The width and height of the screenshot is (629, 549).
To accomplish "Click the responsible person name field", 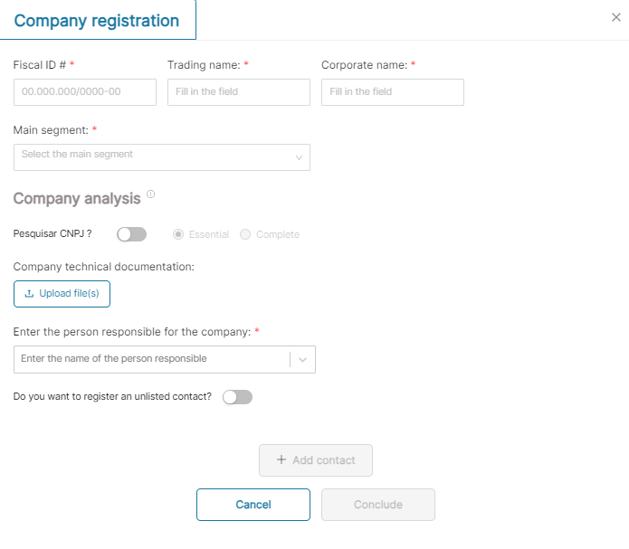I will [x=152, y=359].
